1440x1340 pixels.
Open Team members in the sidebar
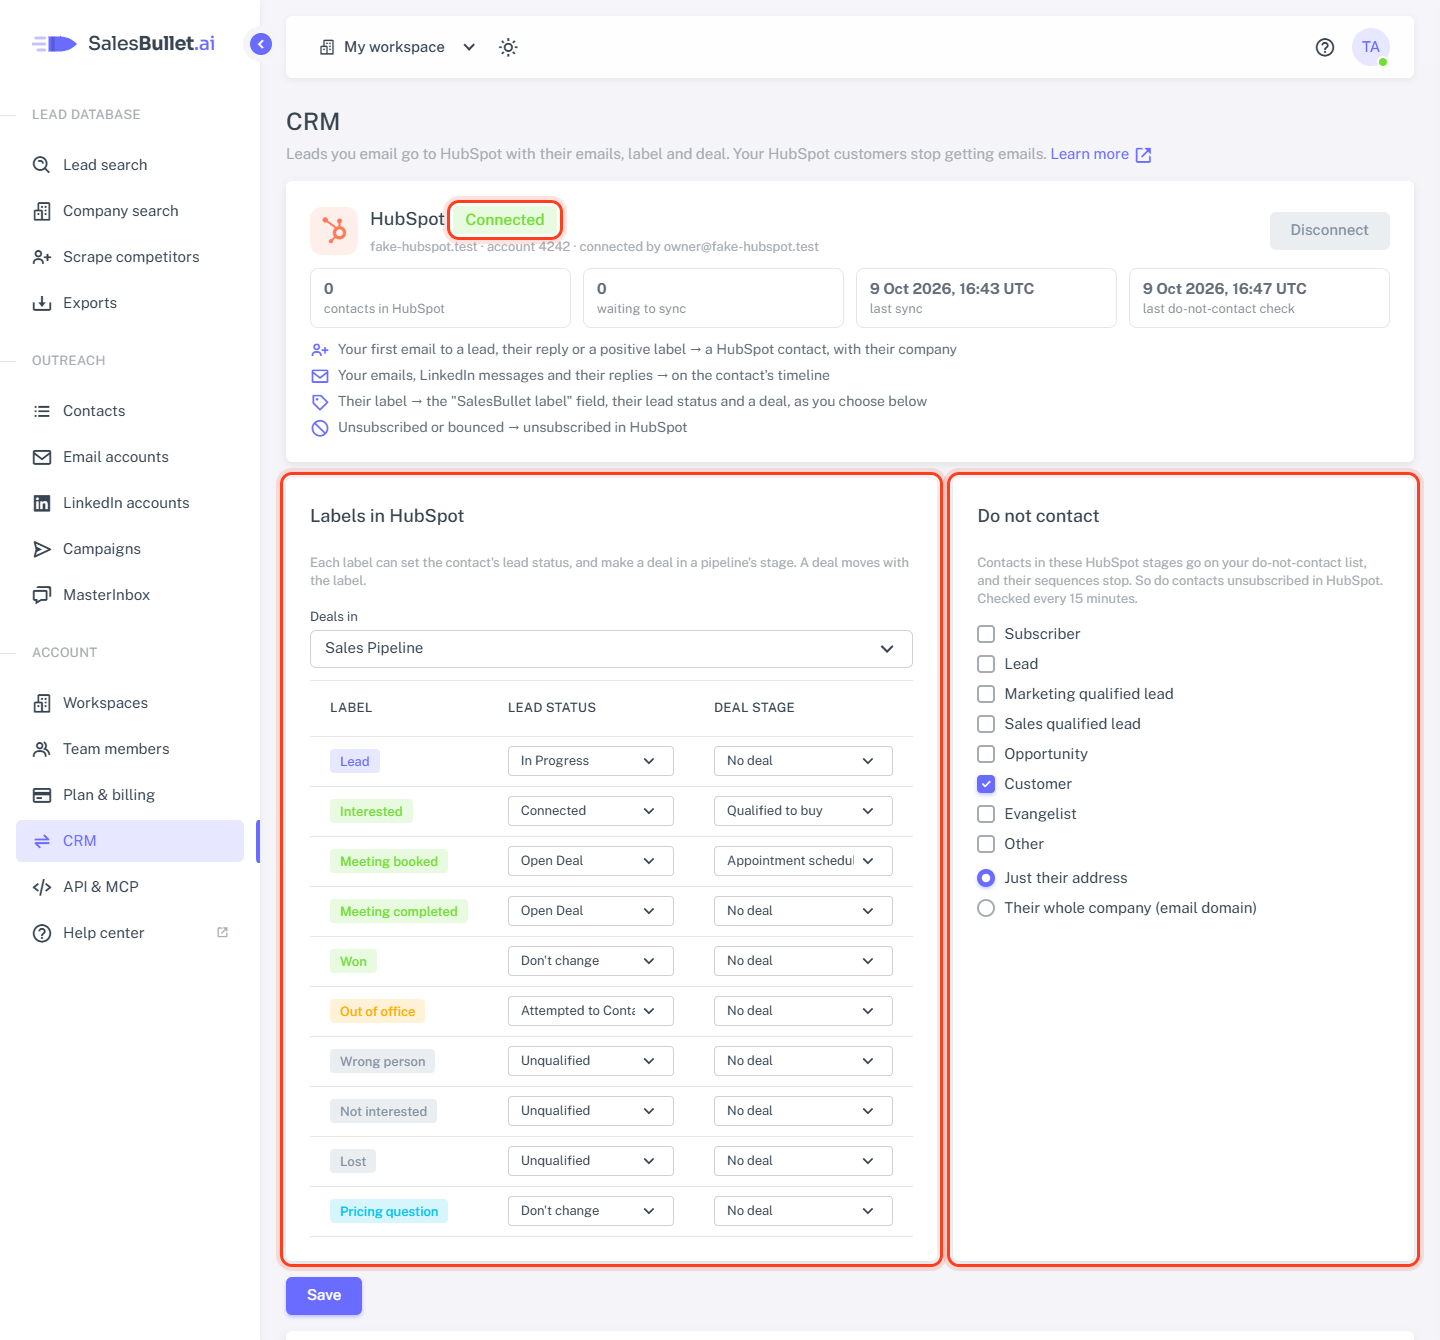(x=130, y=749)
